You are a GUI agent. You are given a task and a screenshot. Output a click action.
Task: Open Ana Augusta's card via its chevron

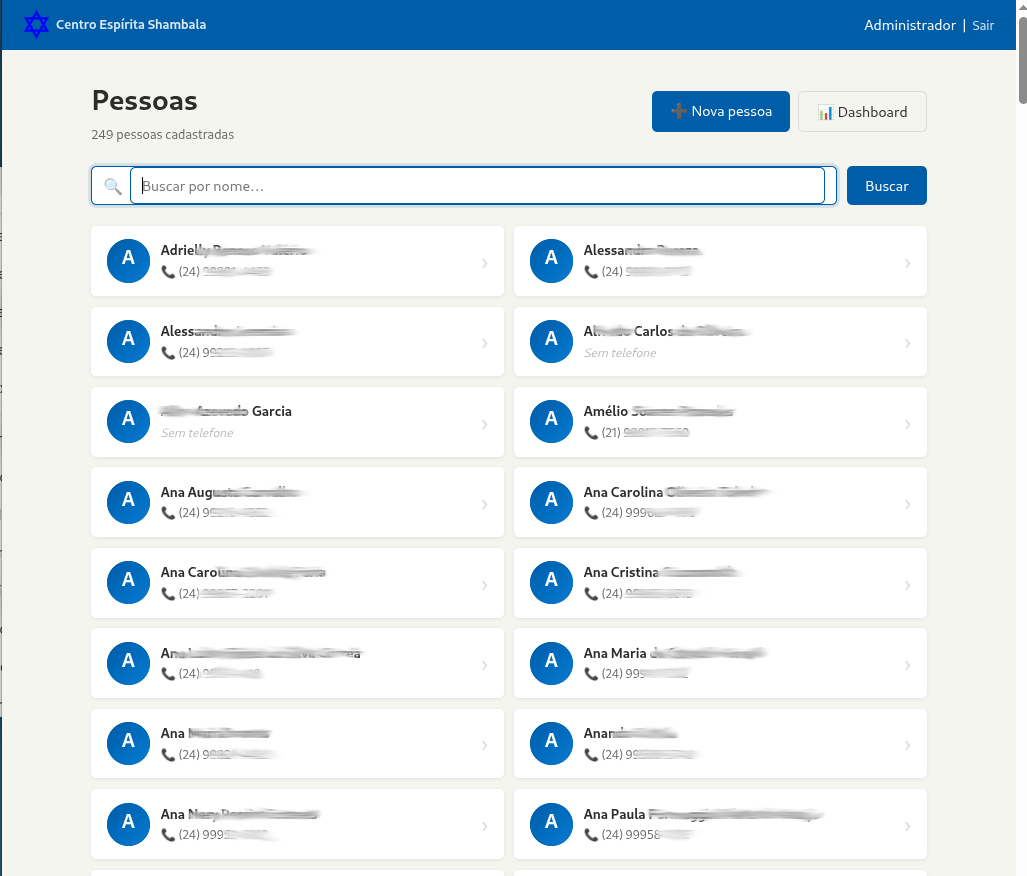pyautogui.click(x=485, y=504)
